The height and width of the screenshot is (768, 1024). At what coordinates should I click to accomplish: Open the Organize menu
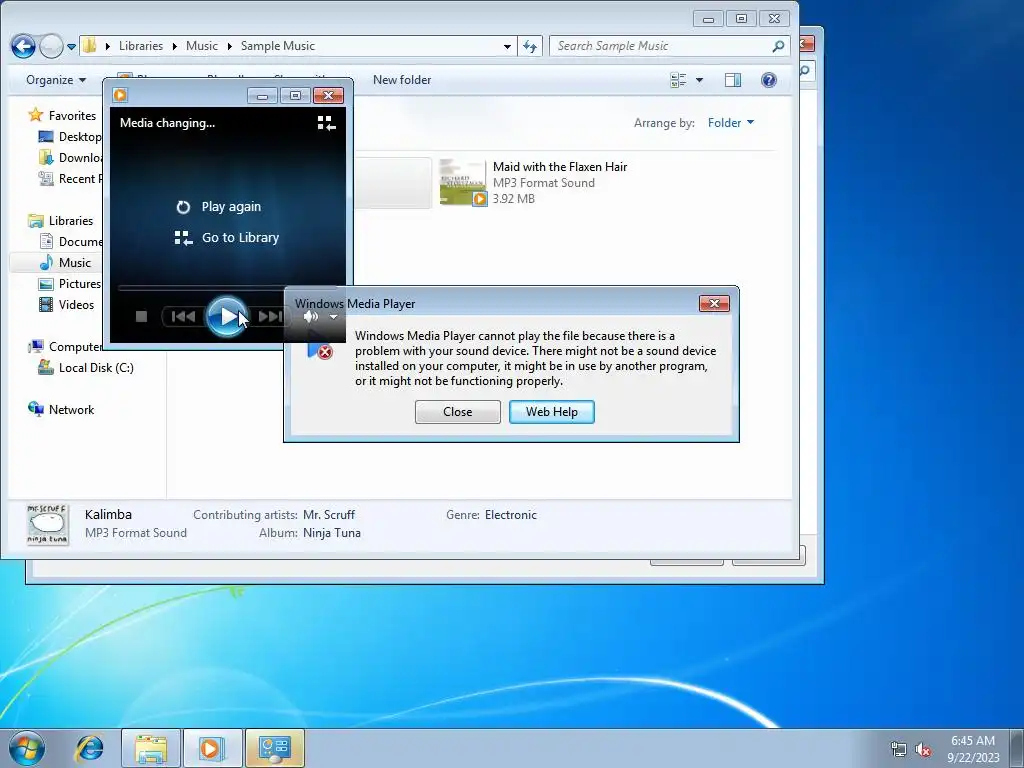click(56, 80)
